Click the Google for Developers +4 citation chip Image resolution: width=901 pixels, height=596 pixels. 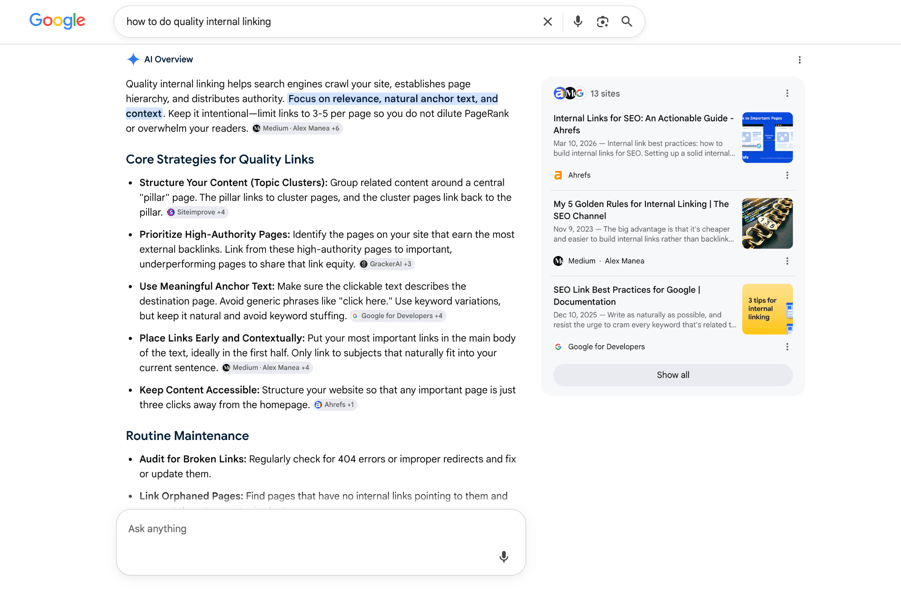(x=398, y=316)
